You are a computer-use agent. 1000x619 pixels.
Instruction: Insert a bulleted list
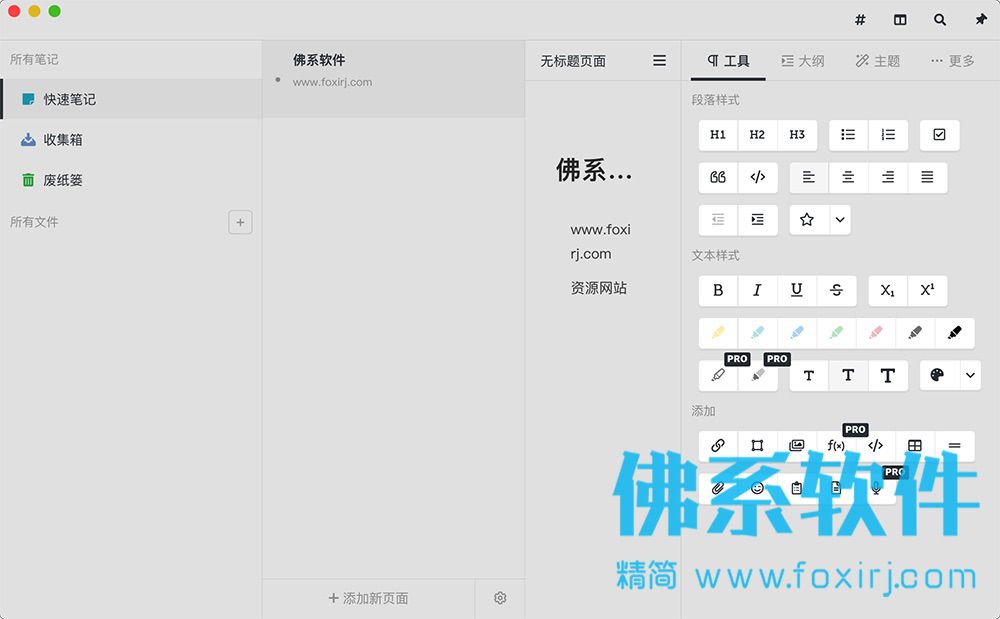pos(848,135)
